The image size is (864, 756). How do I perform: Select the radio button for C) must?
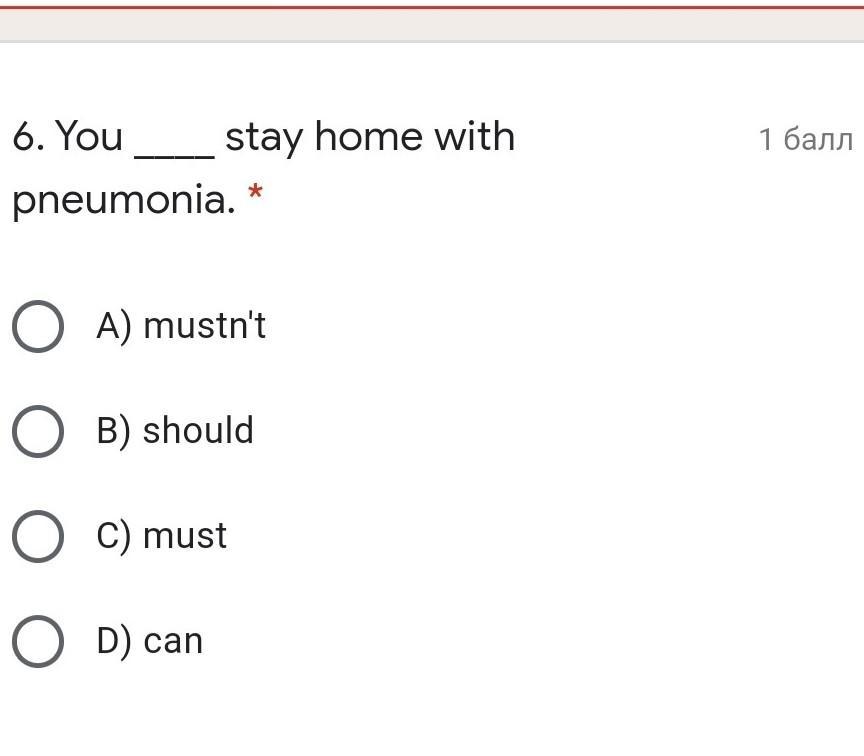[x=37, y=536]
